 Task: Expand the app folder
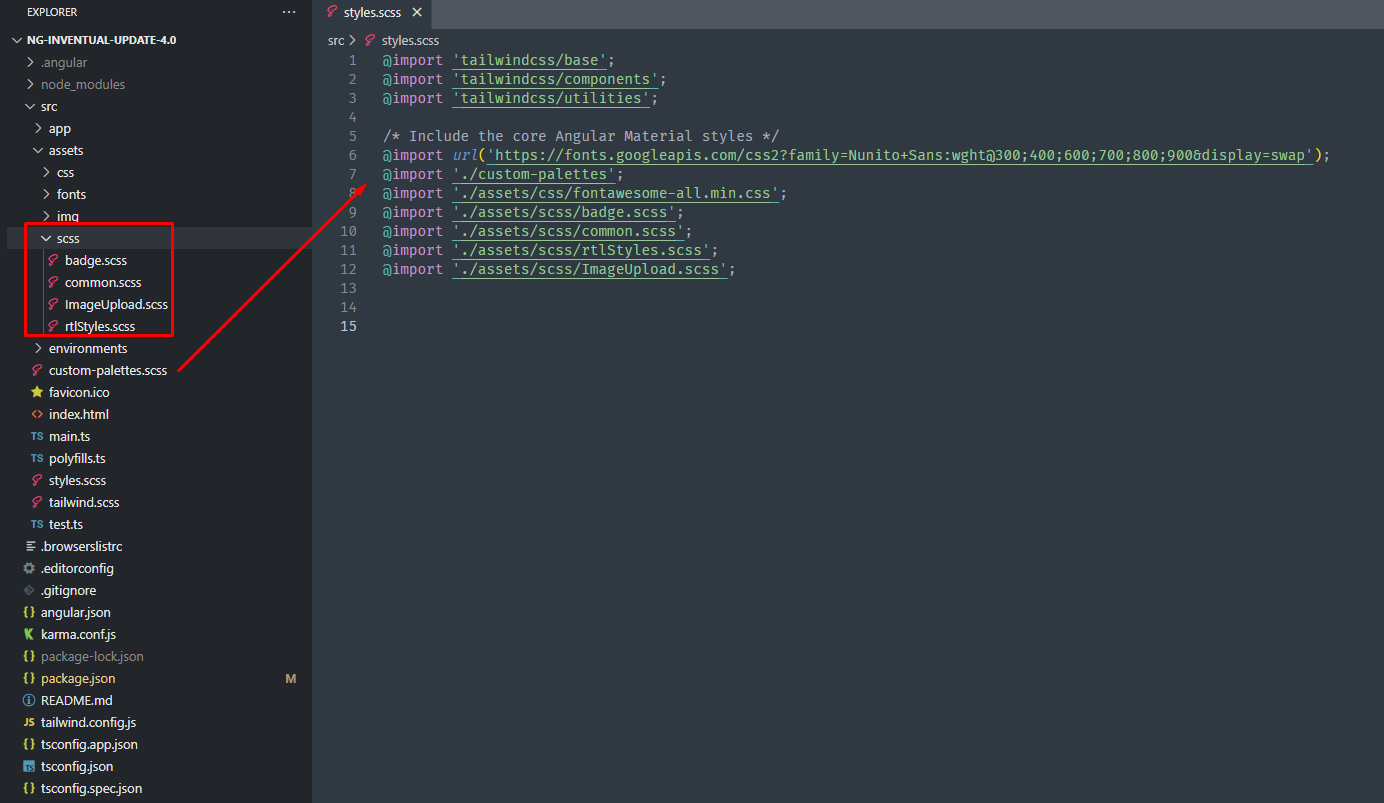39,128
